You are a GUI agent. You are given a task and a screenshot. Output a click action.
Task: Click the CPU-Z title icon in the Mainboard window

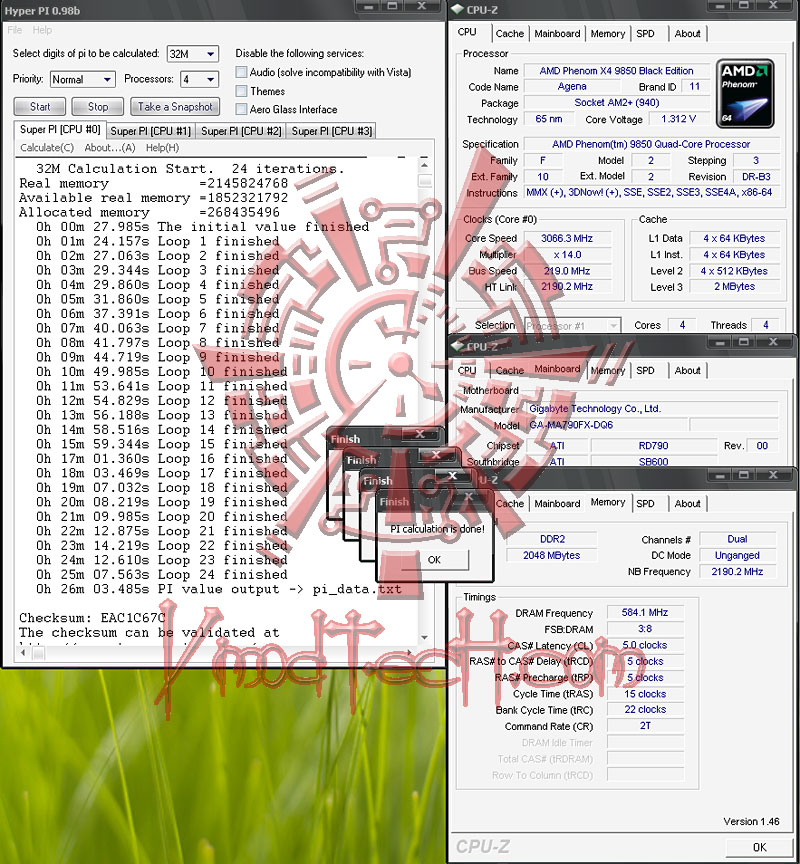point(457,347)
